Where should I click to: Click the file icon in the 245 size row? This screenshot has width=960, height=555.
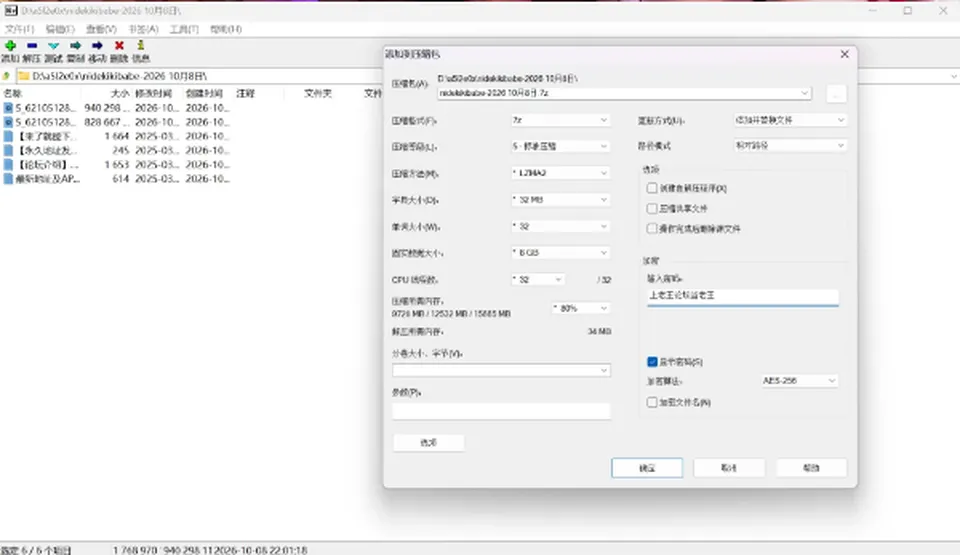point(9,150)
